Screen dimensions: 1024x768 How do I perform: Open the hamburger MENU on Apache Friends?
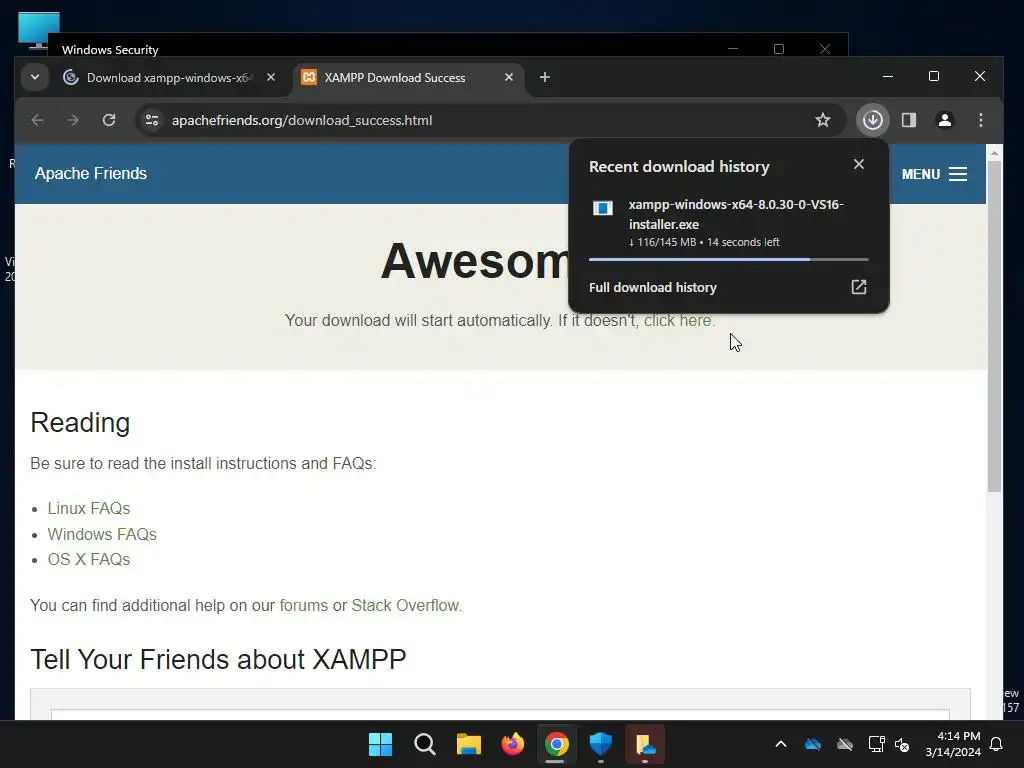[x=934, y=174]
